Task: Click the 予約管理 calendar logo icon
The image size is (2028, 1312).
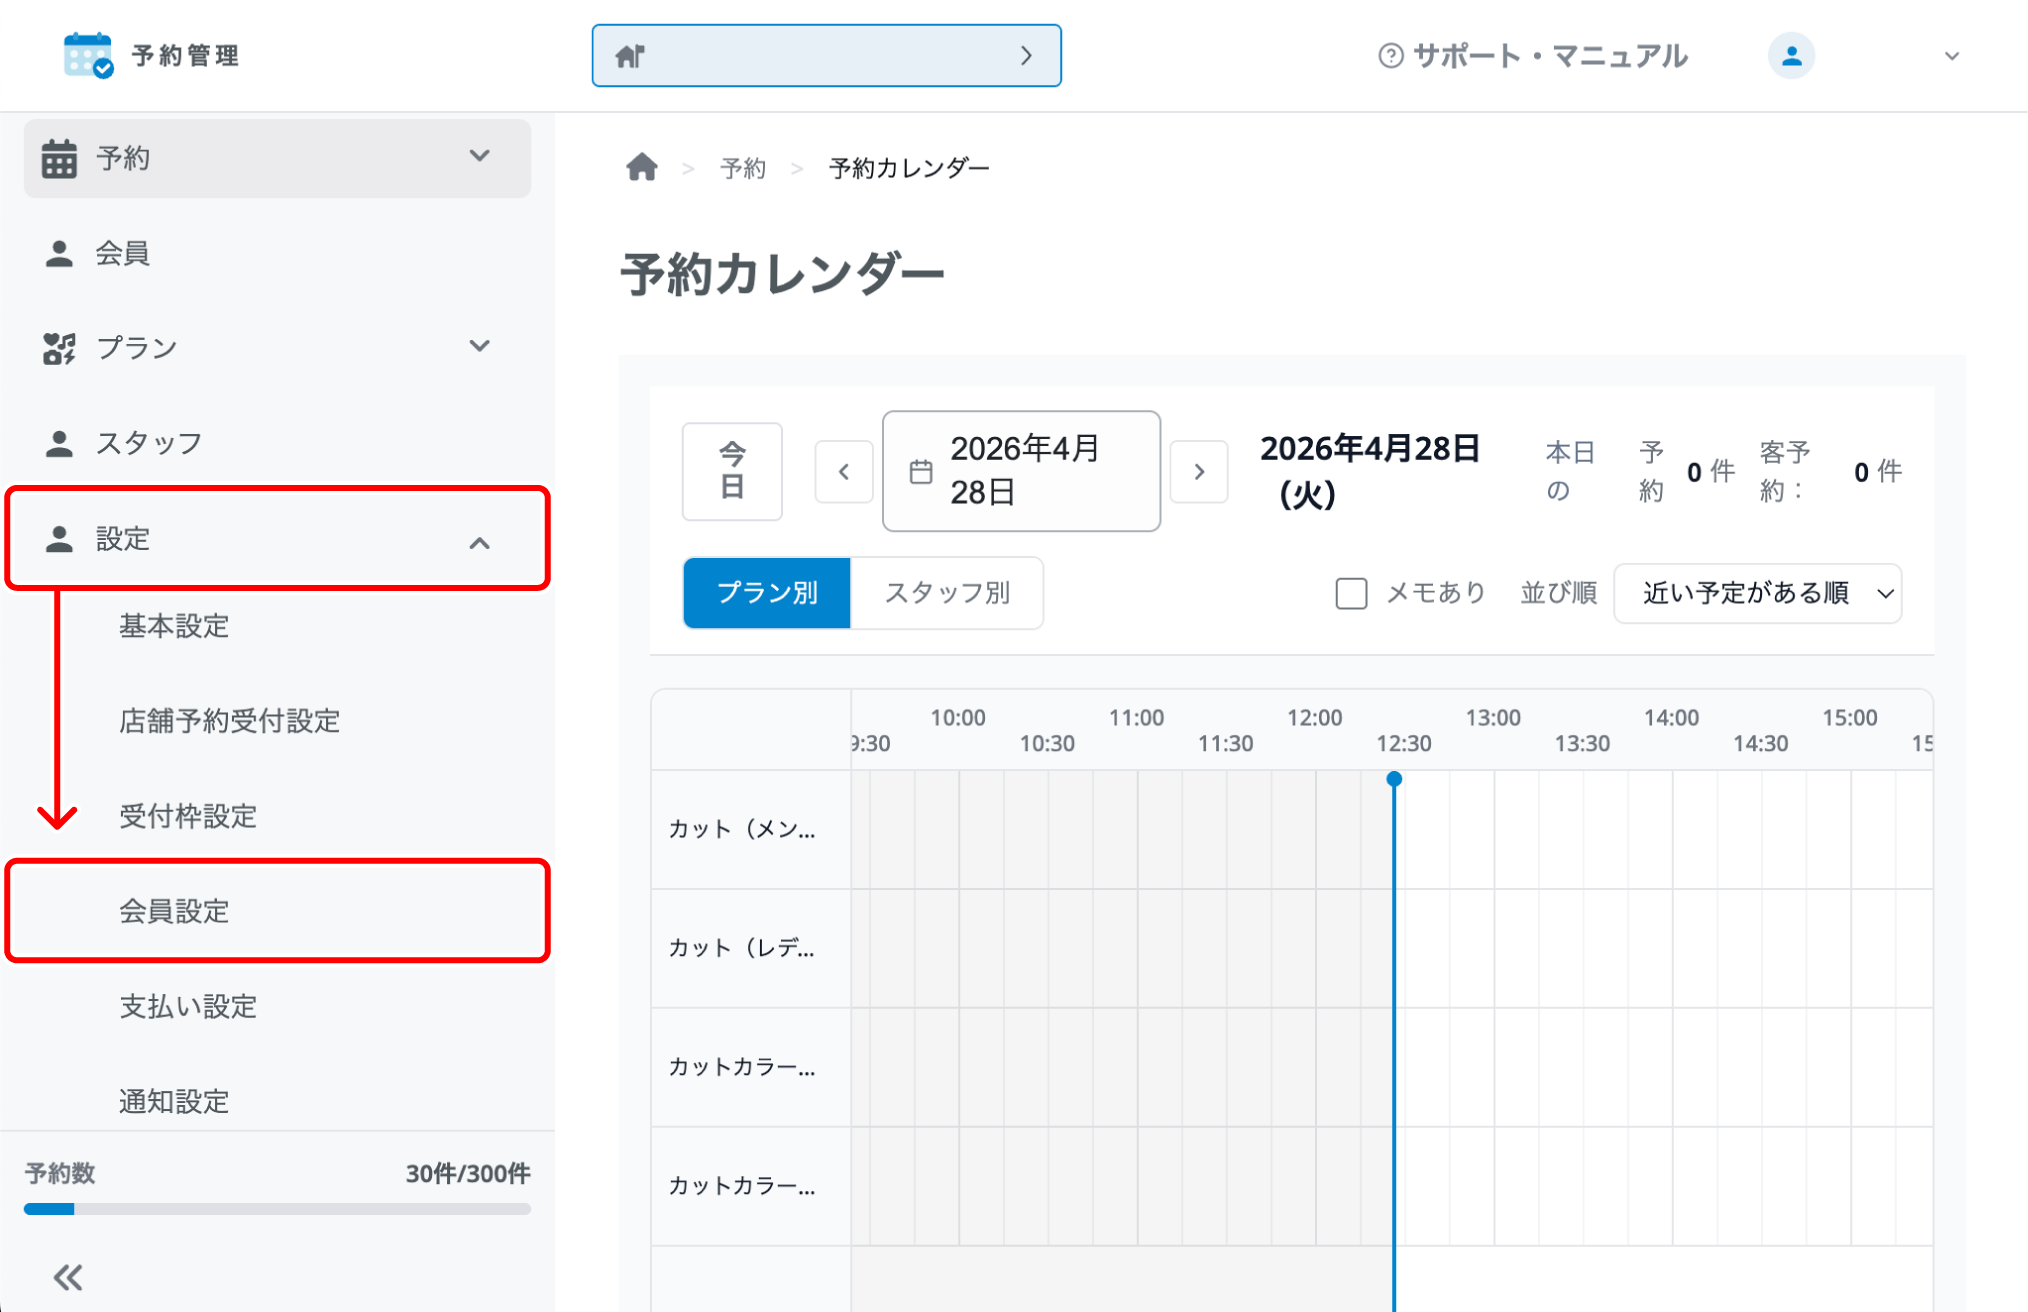Action: 88,55
